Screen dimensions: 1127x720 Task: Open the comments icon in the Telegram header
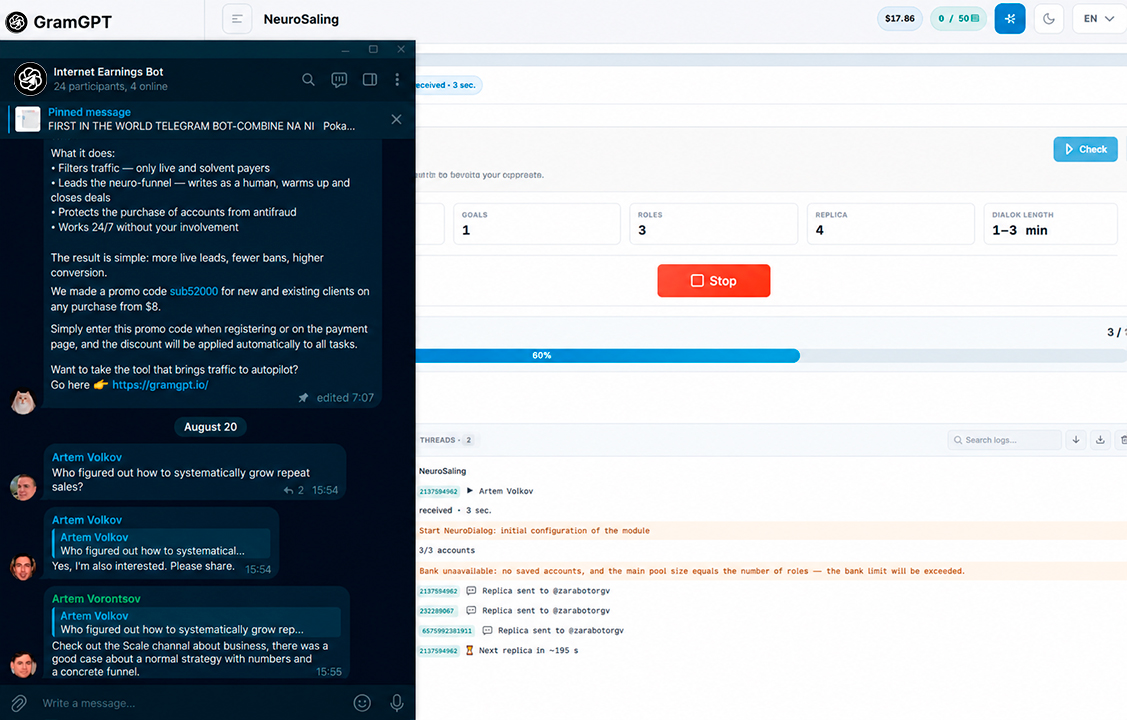pyautogui.click(x=339, y=80)
